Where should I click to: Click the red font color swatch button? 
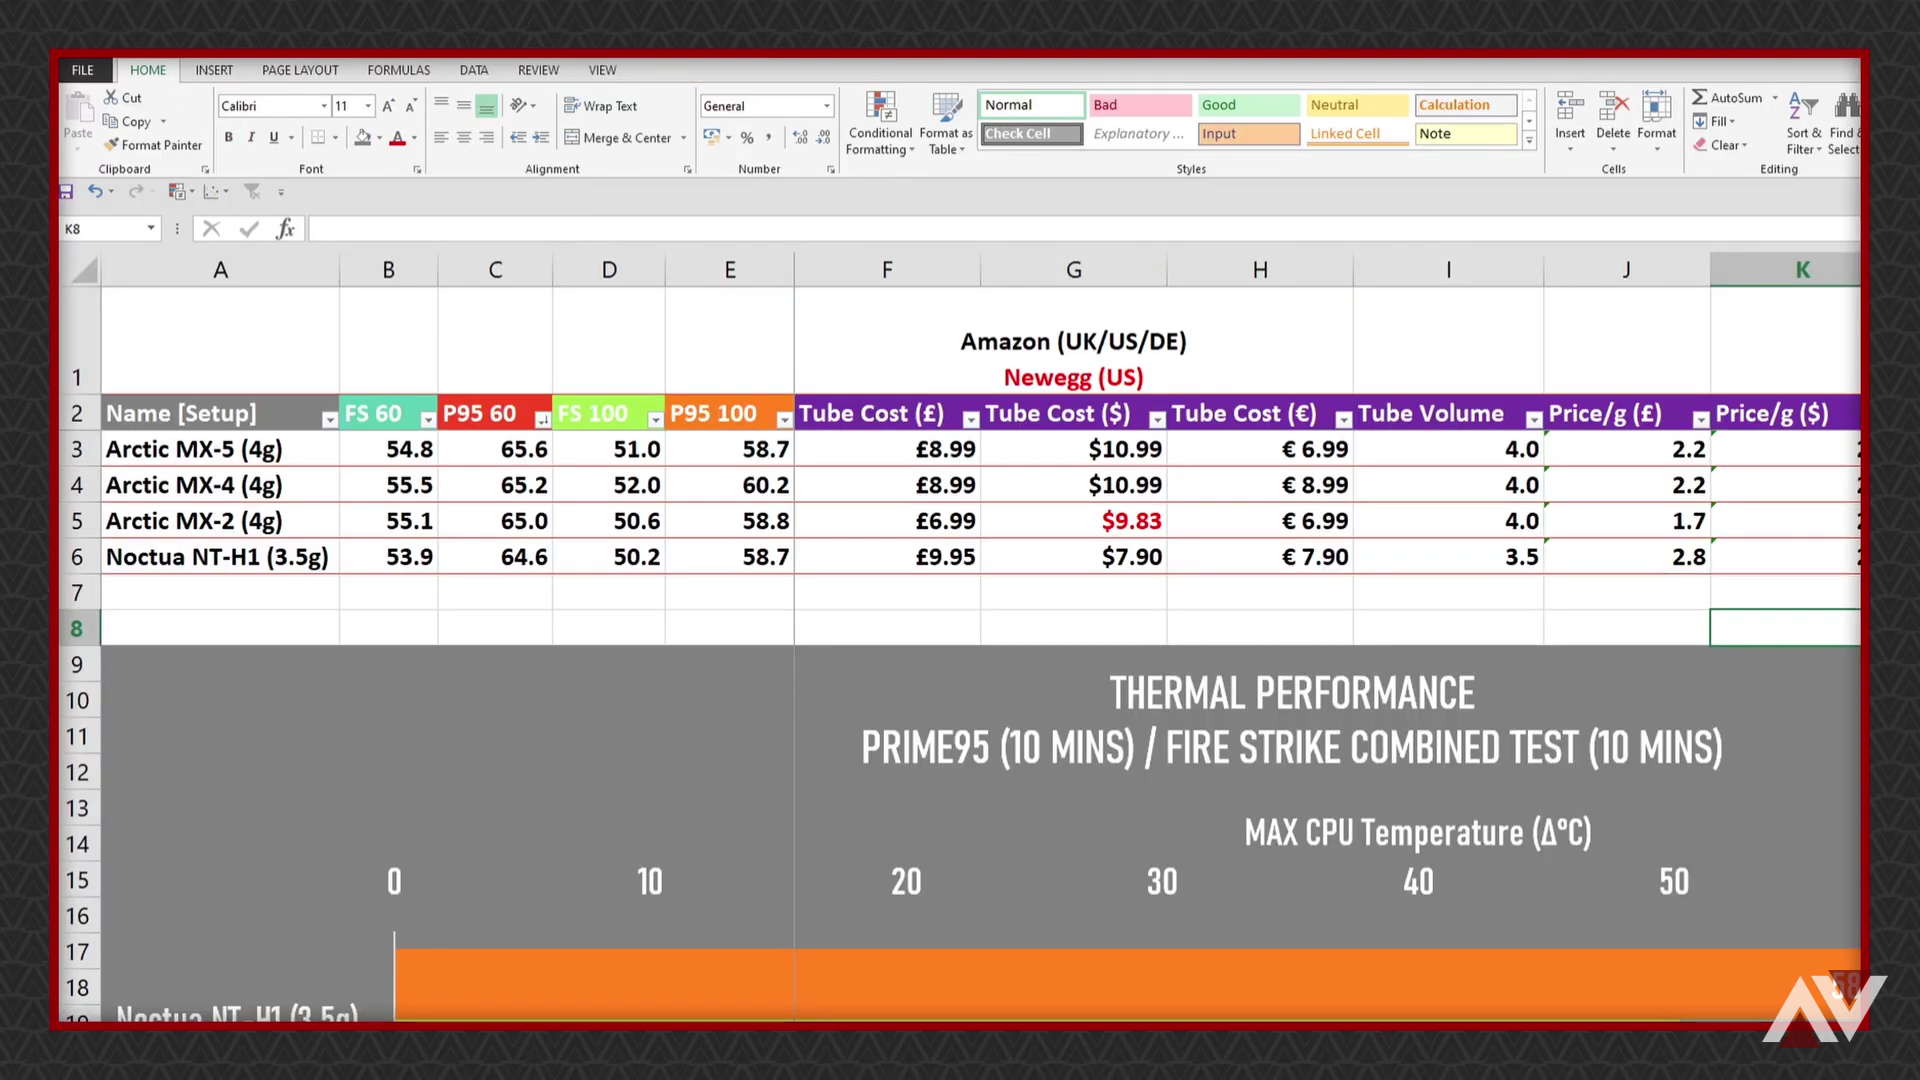397,138
